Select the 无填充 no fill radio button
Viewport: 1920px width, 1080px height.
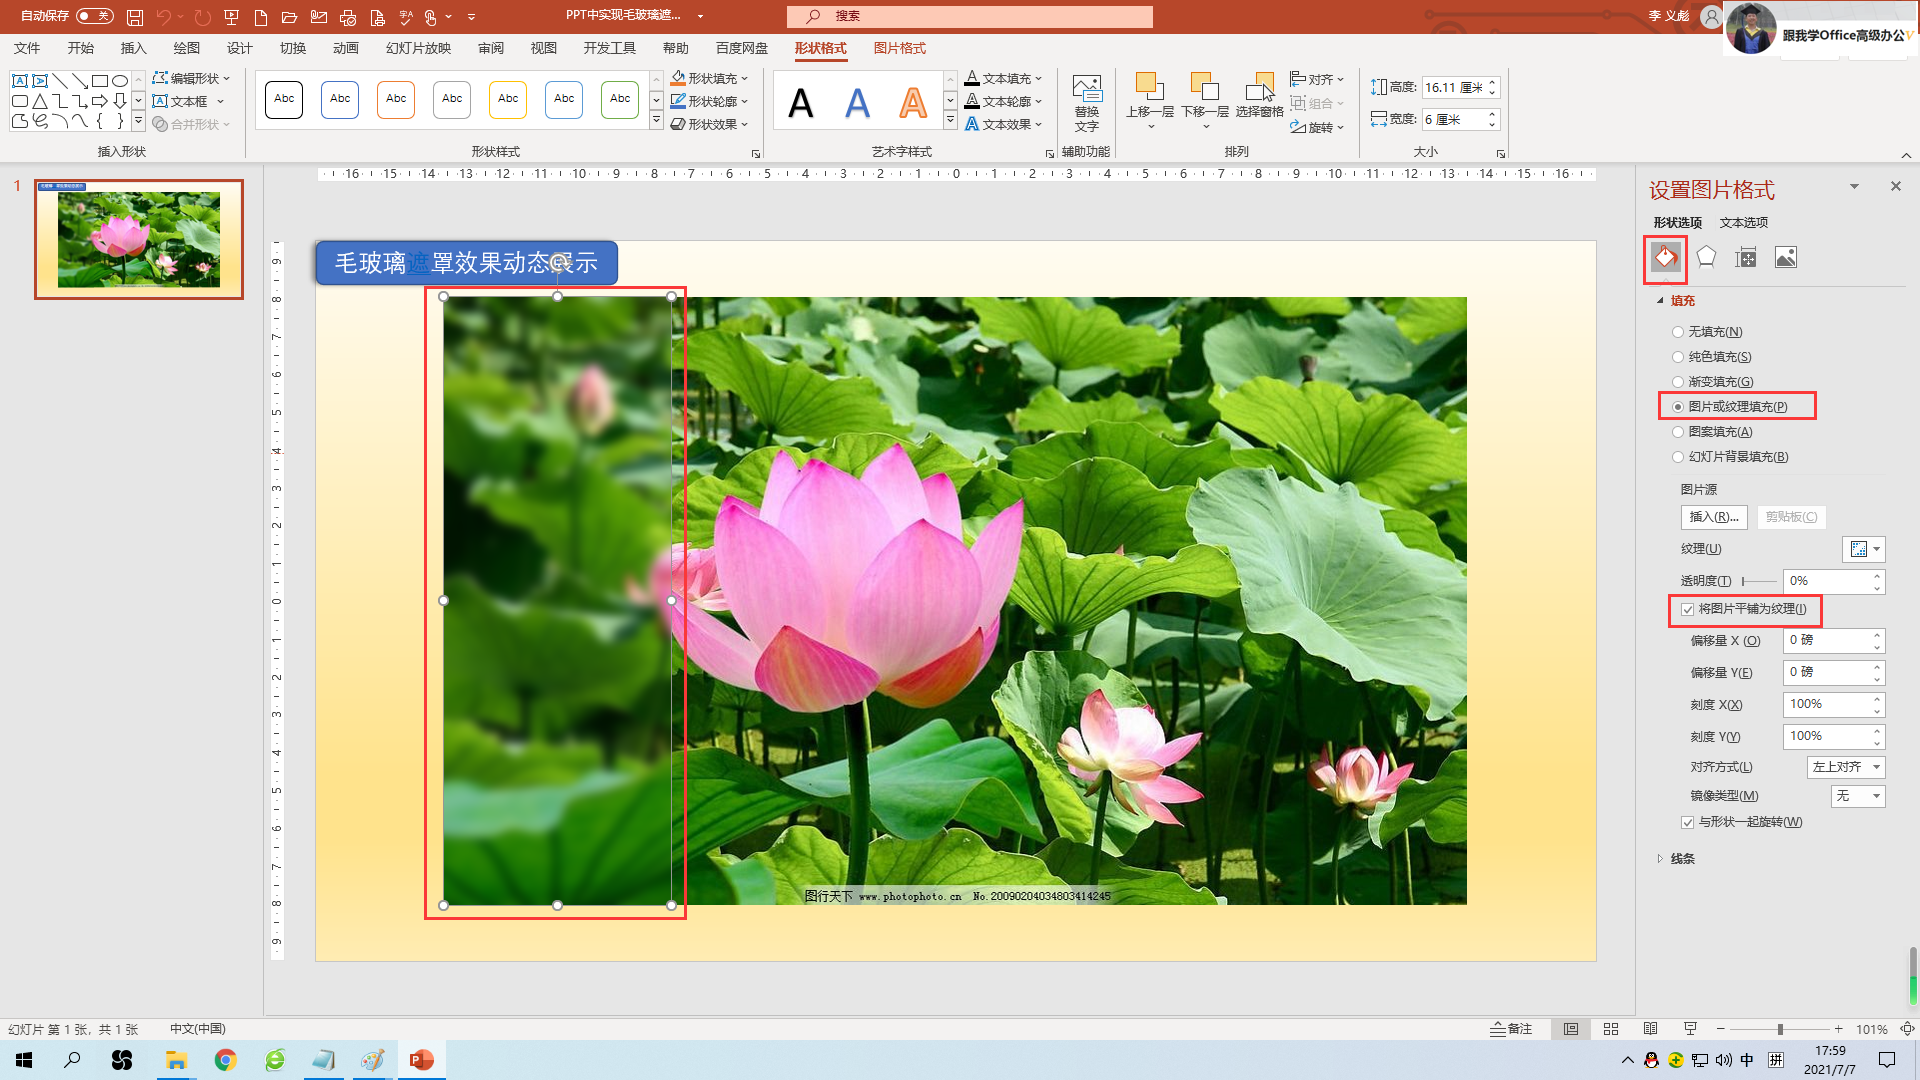(x=1678, y=332)
